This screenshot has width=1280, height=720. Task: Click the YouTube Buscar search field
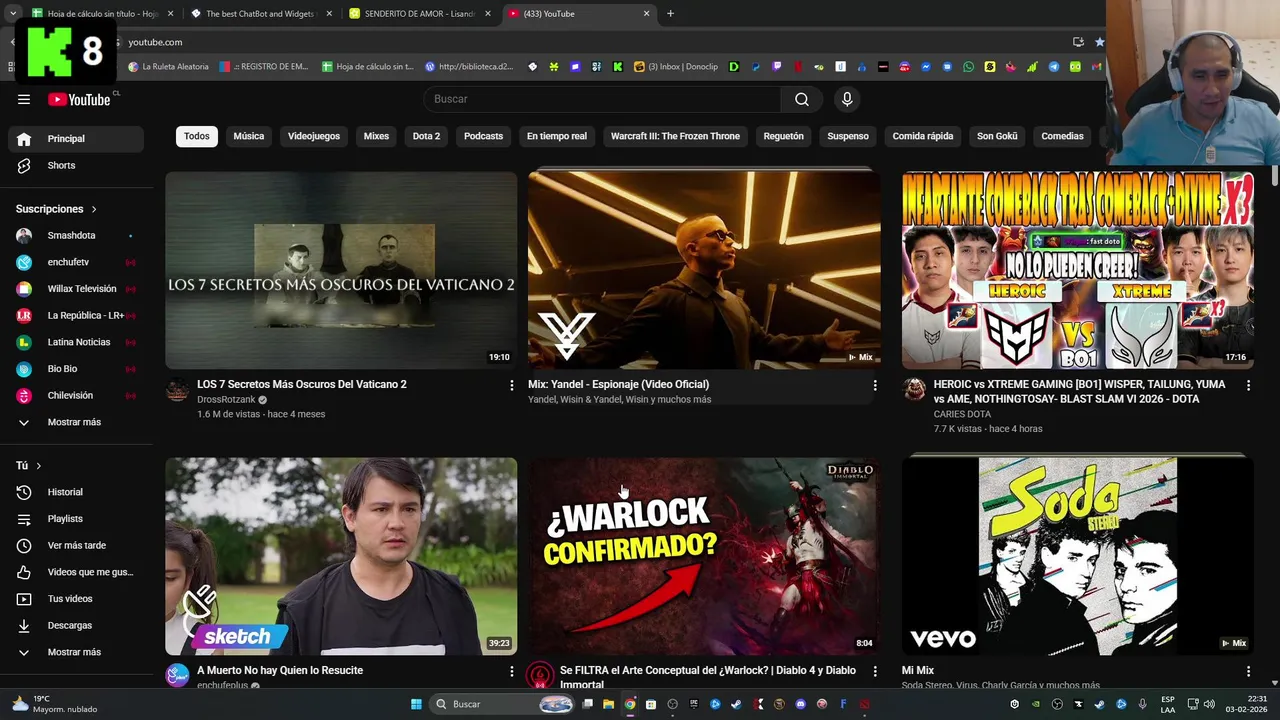(x=602, y=99)
